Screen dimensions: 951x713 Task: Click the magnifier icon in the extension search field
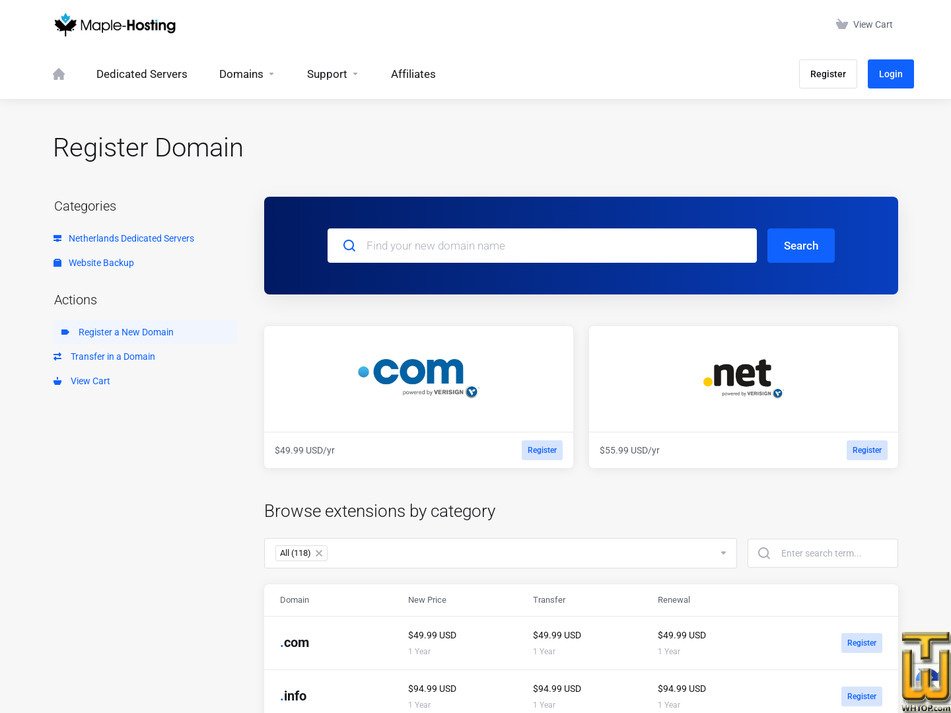[x=764, y=553]
